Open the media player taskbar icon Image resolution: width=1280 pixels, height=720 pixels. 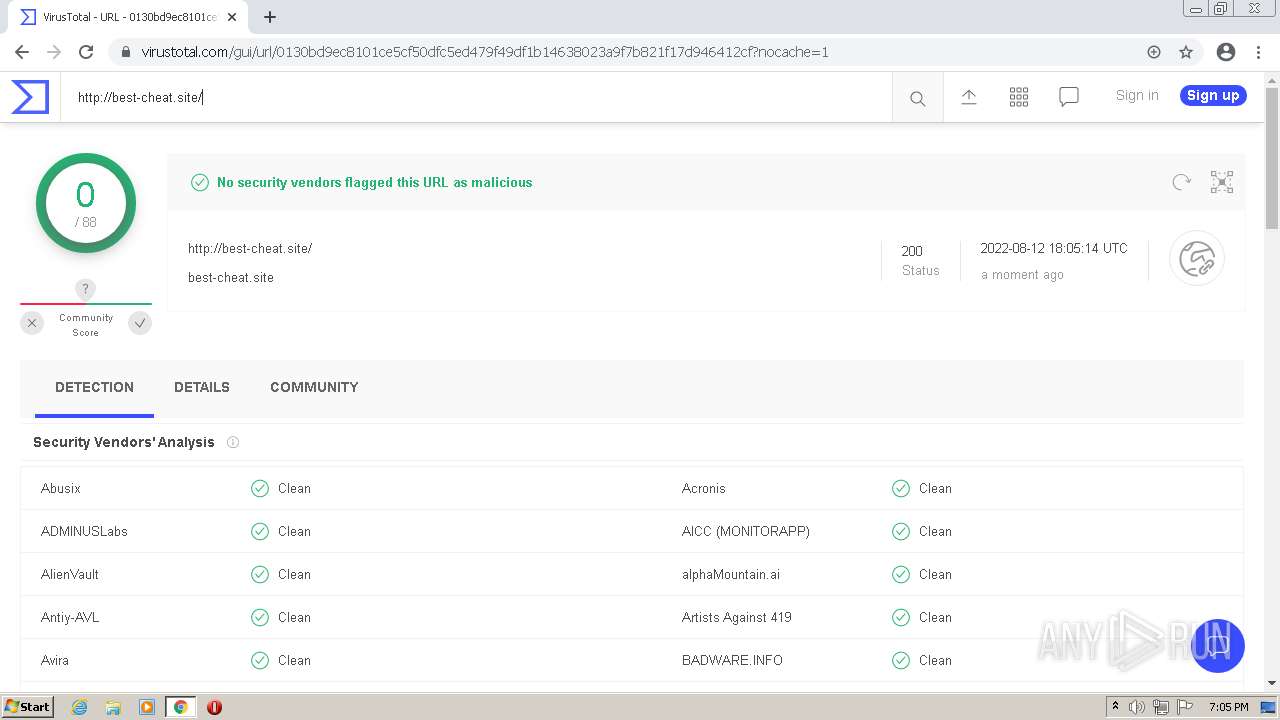pyautogui.click(x=147, y=707)
